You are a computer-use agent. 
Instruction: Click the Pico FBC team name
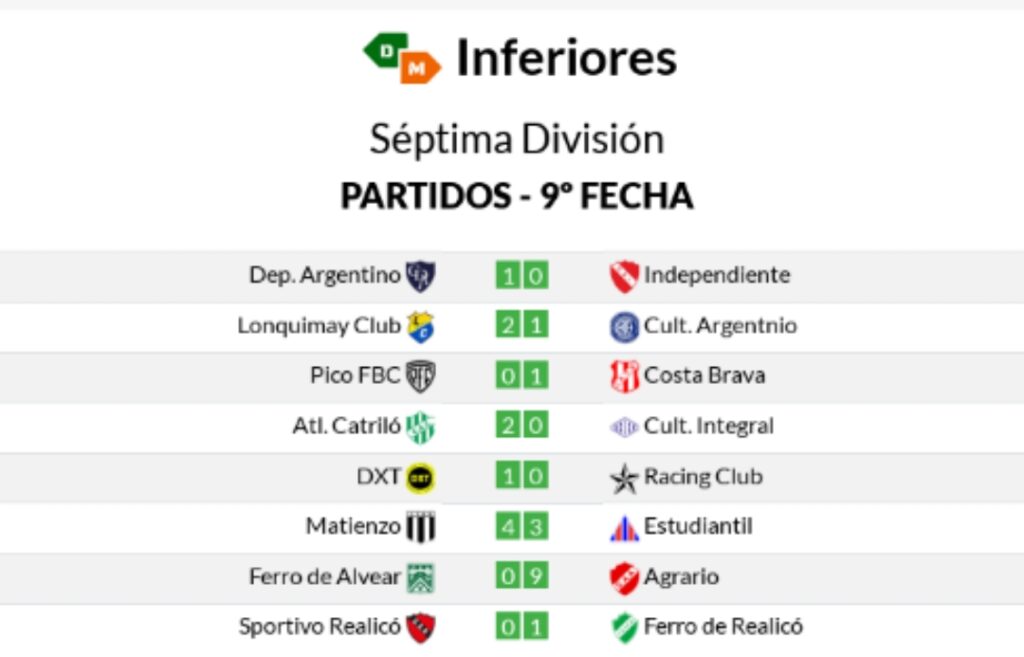[355, 376]
